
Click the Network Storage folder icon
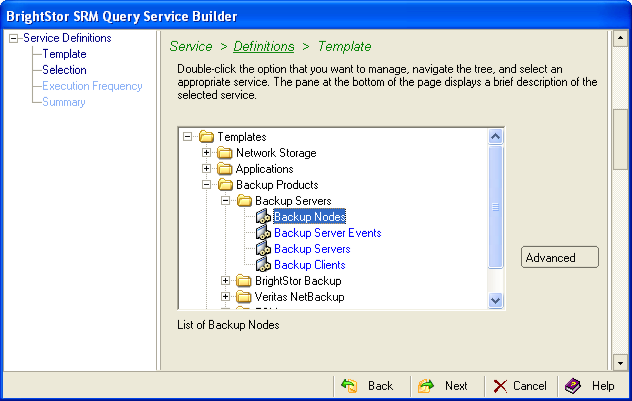pyautogui.click(x=225, y=153)
